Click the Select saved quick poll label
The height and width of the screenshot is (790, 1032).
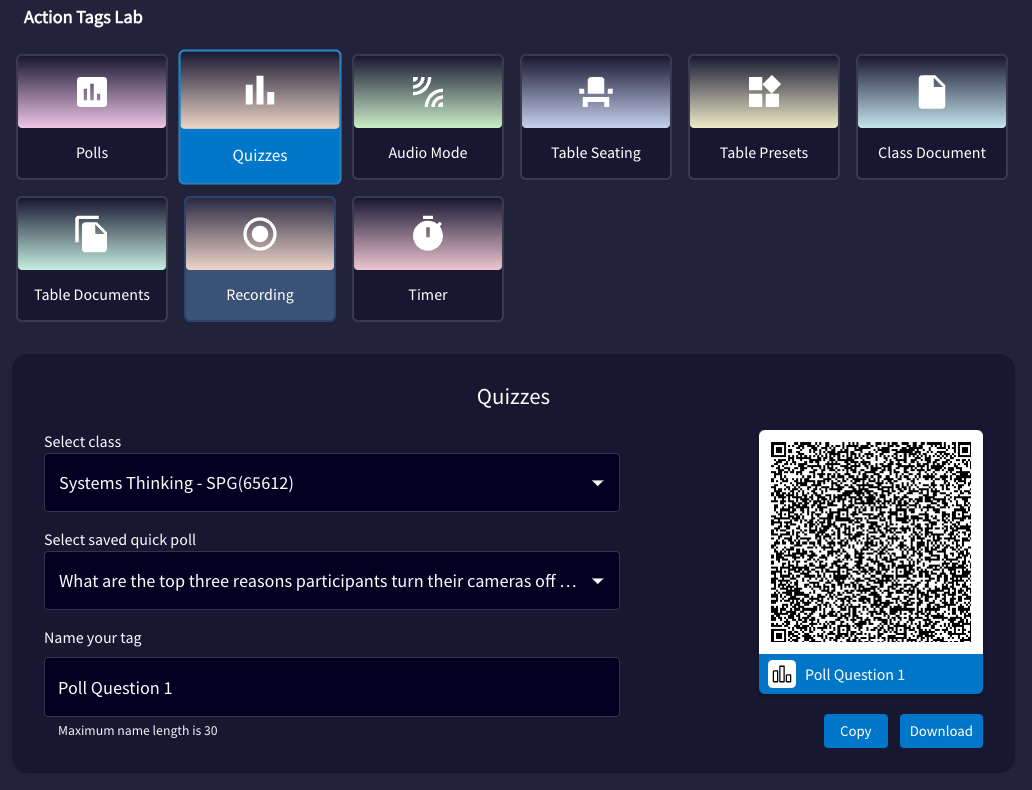coord(120,540)
